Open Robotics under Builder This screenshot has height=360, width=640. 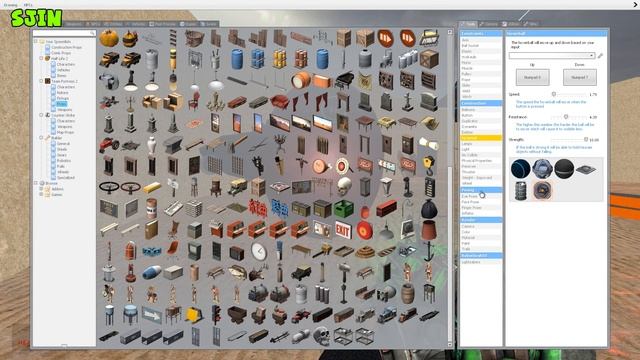coord(64,160)
